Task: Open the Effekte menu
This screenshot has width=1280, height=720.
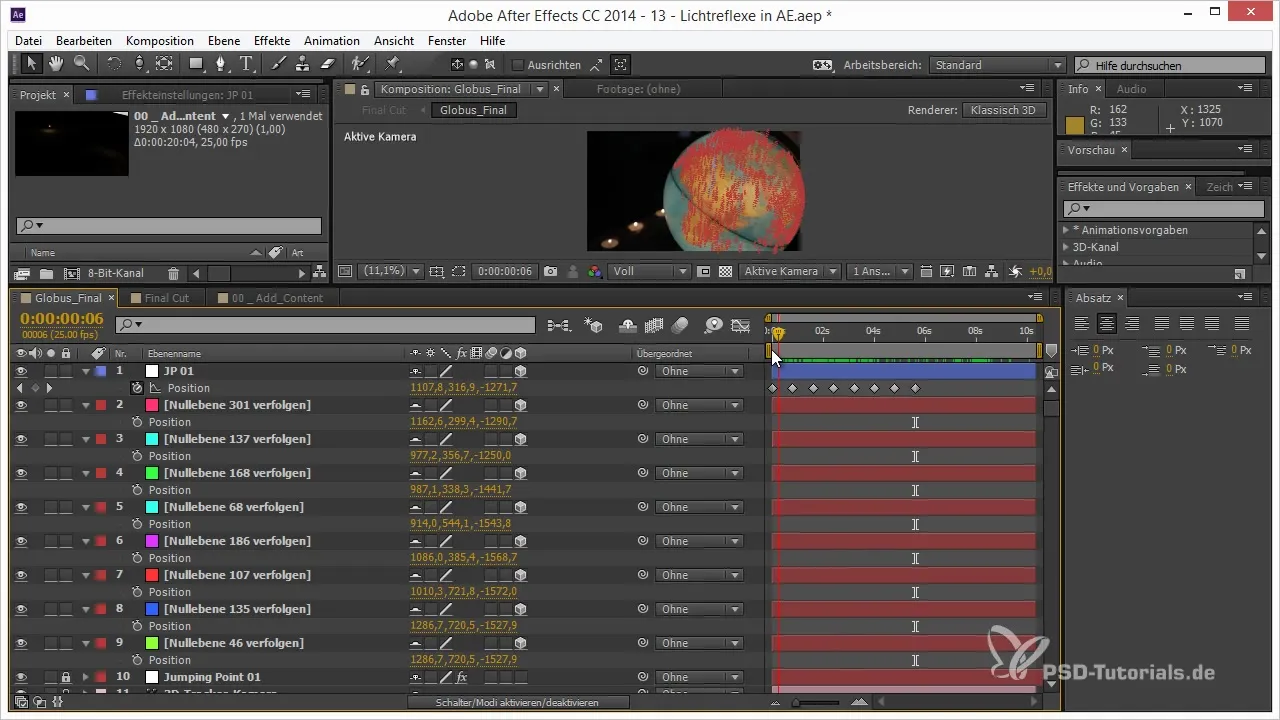Action: pyautogui.click(x=272, y=41)
